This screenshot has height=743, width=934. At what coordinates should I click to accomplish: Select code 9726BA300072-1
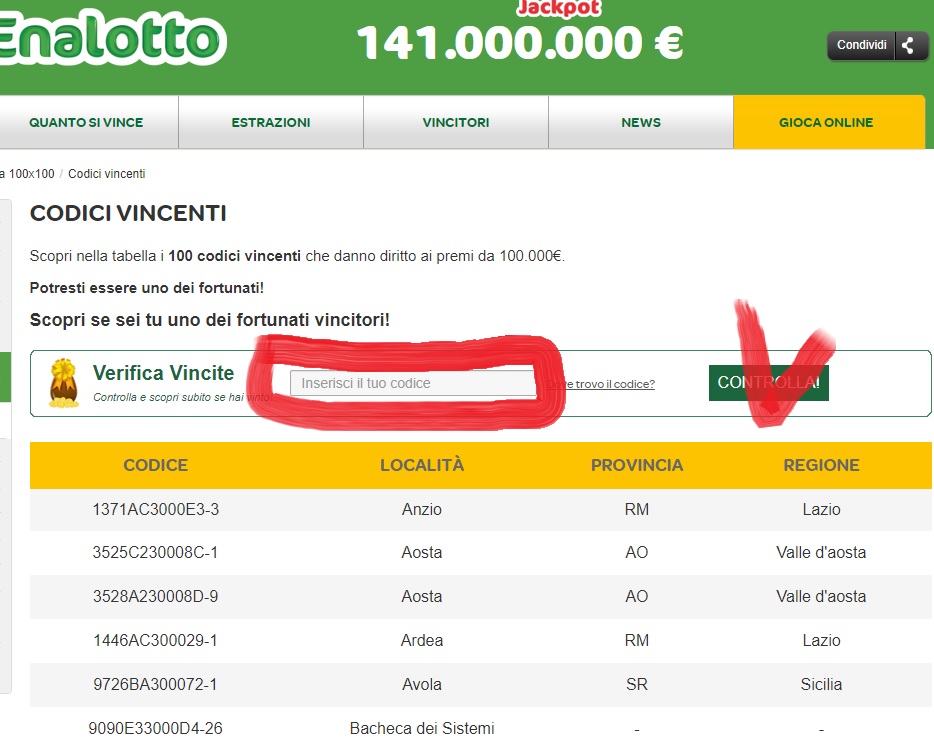(155, 684)
